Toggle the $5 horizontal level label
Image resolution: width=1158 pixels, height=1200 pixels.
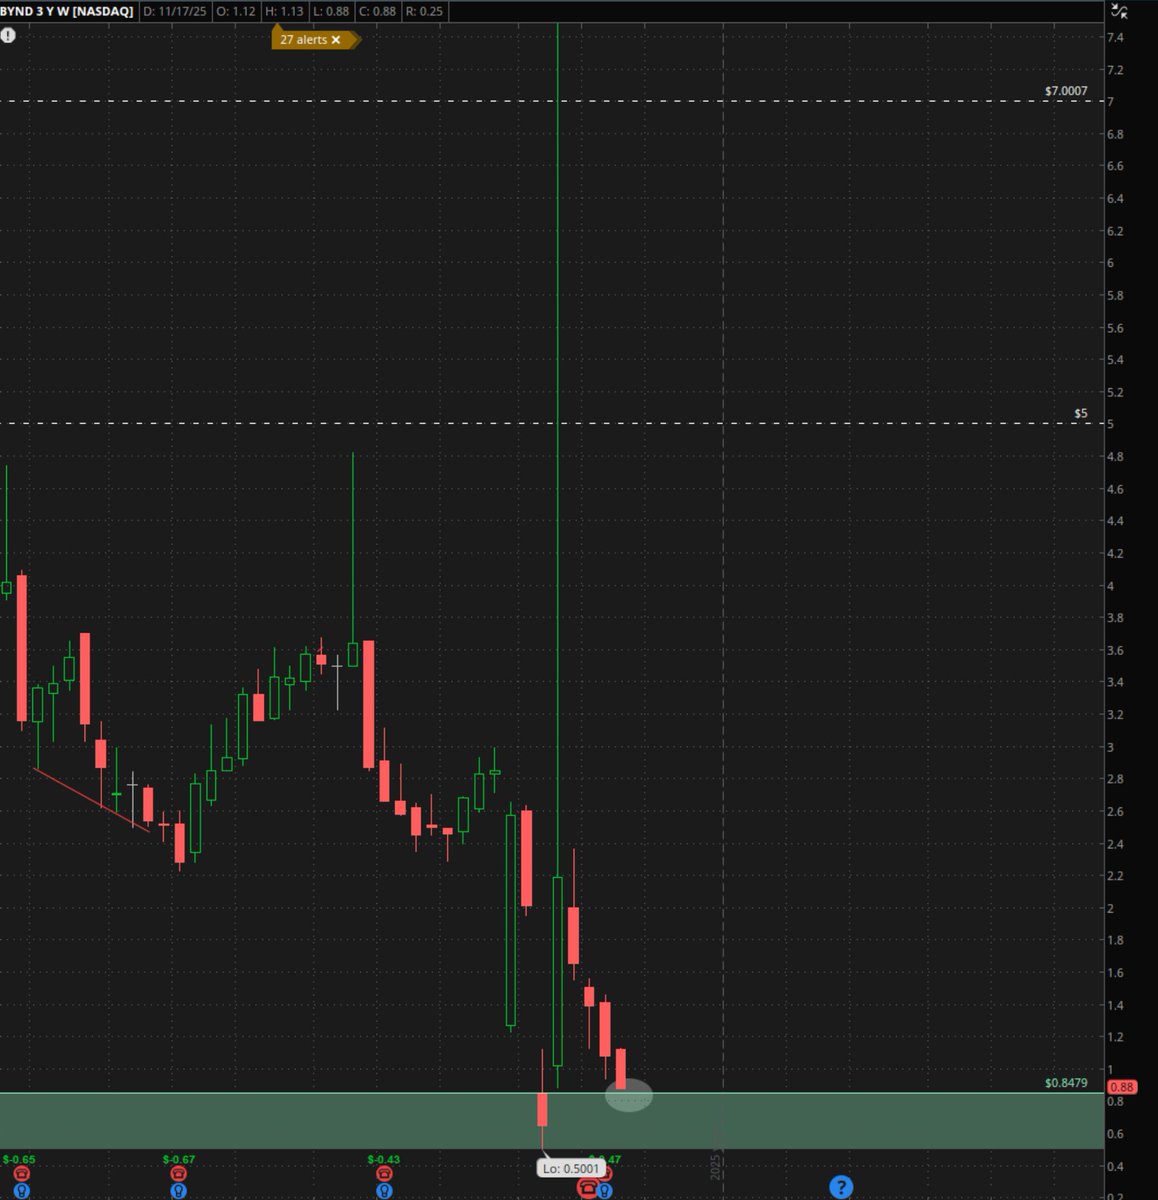[x=1080, y=413]
